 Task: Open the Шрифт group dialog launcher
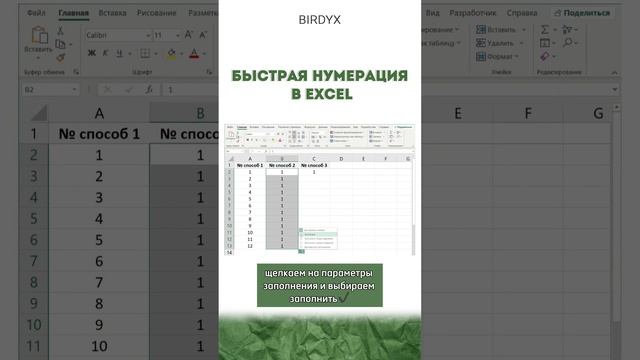pos(209,72)
